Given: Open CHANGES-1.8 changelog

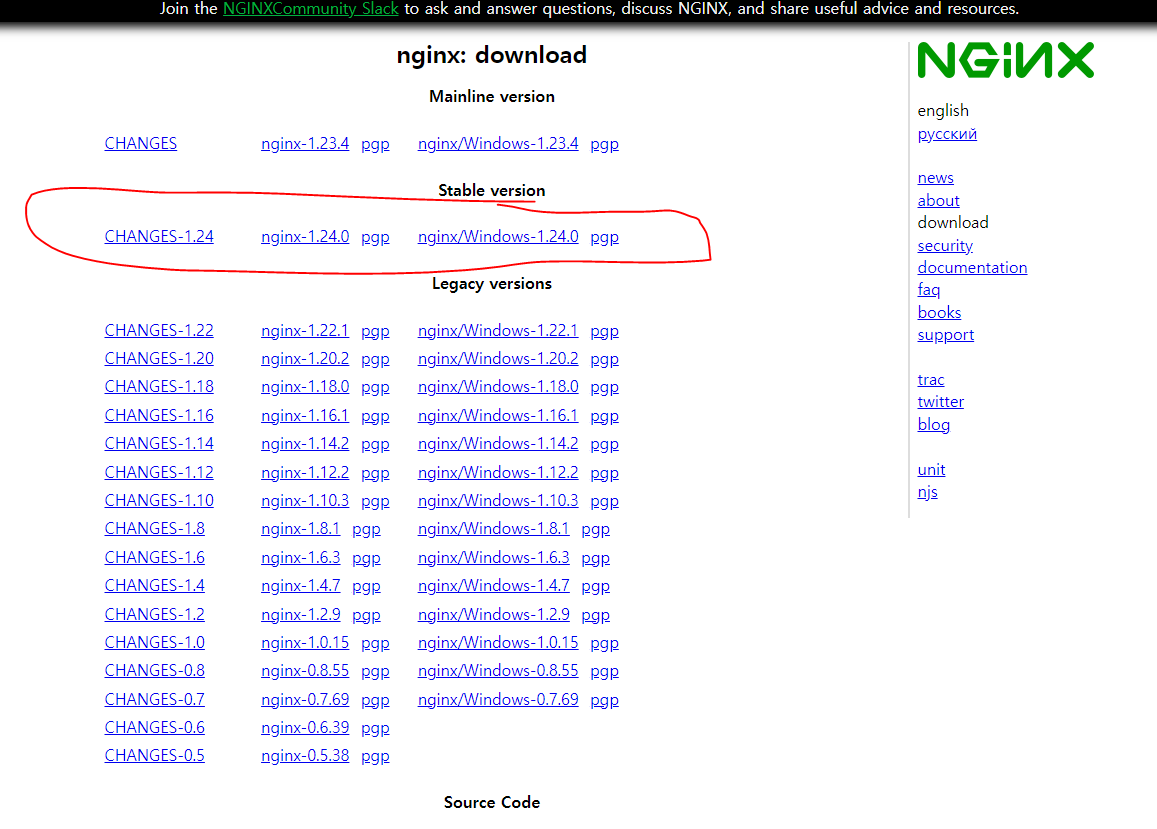Looking at the screenshot, I should (155, 528).
